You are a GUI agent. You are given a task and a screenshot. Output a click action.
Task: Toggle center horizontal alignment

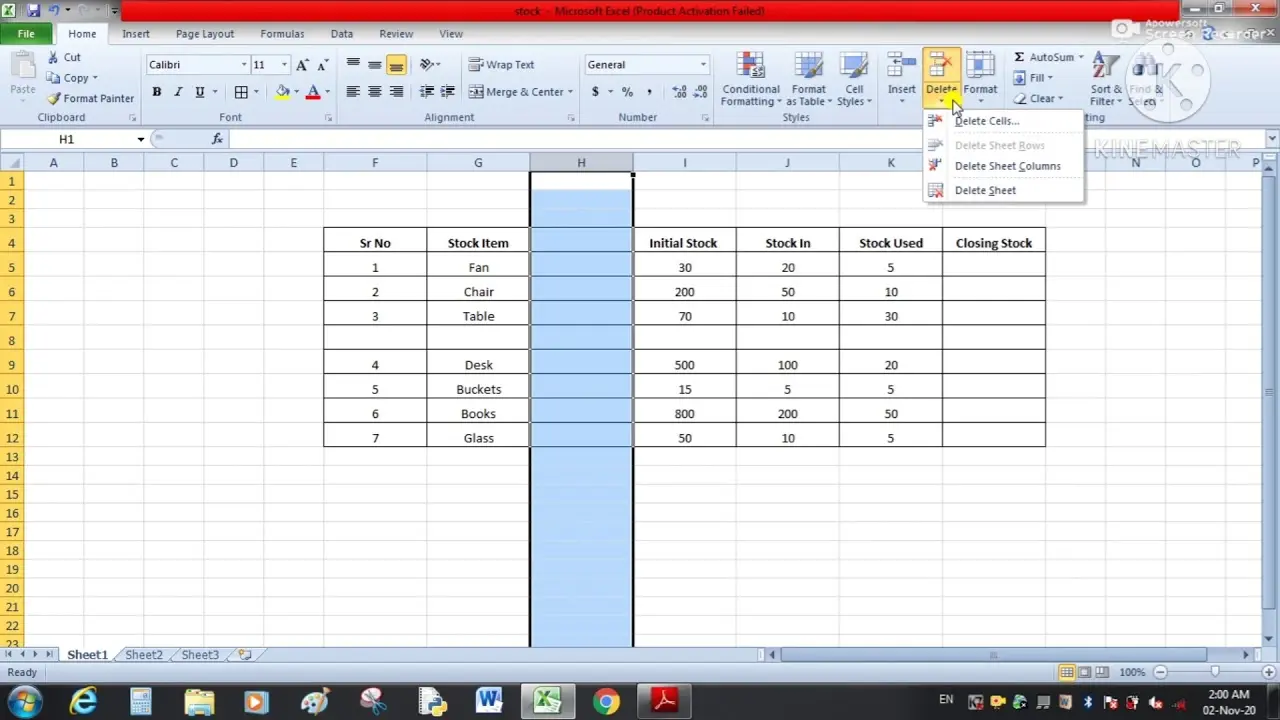pyautogui.click(x=374, y=92)
